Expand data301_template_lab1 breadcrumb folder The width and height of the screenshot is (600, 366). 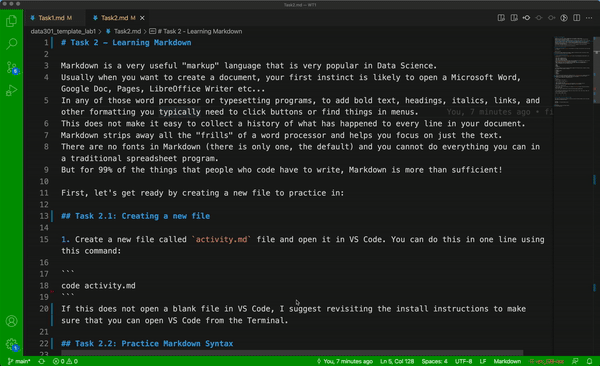click(x=63, y=31)
